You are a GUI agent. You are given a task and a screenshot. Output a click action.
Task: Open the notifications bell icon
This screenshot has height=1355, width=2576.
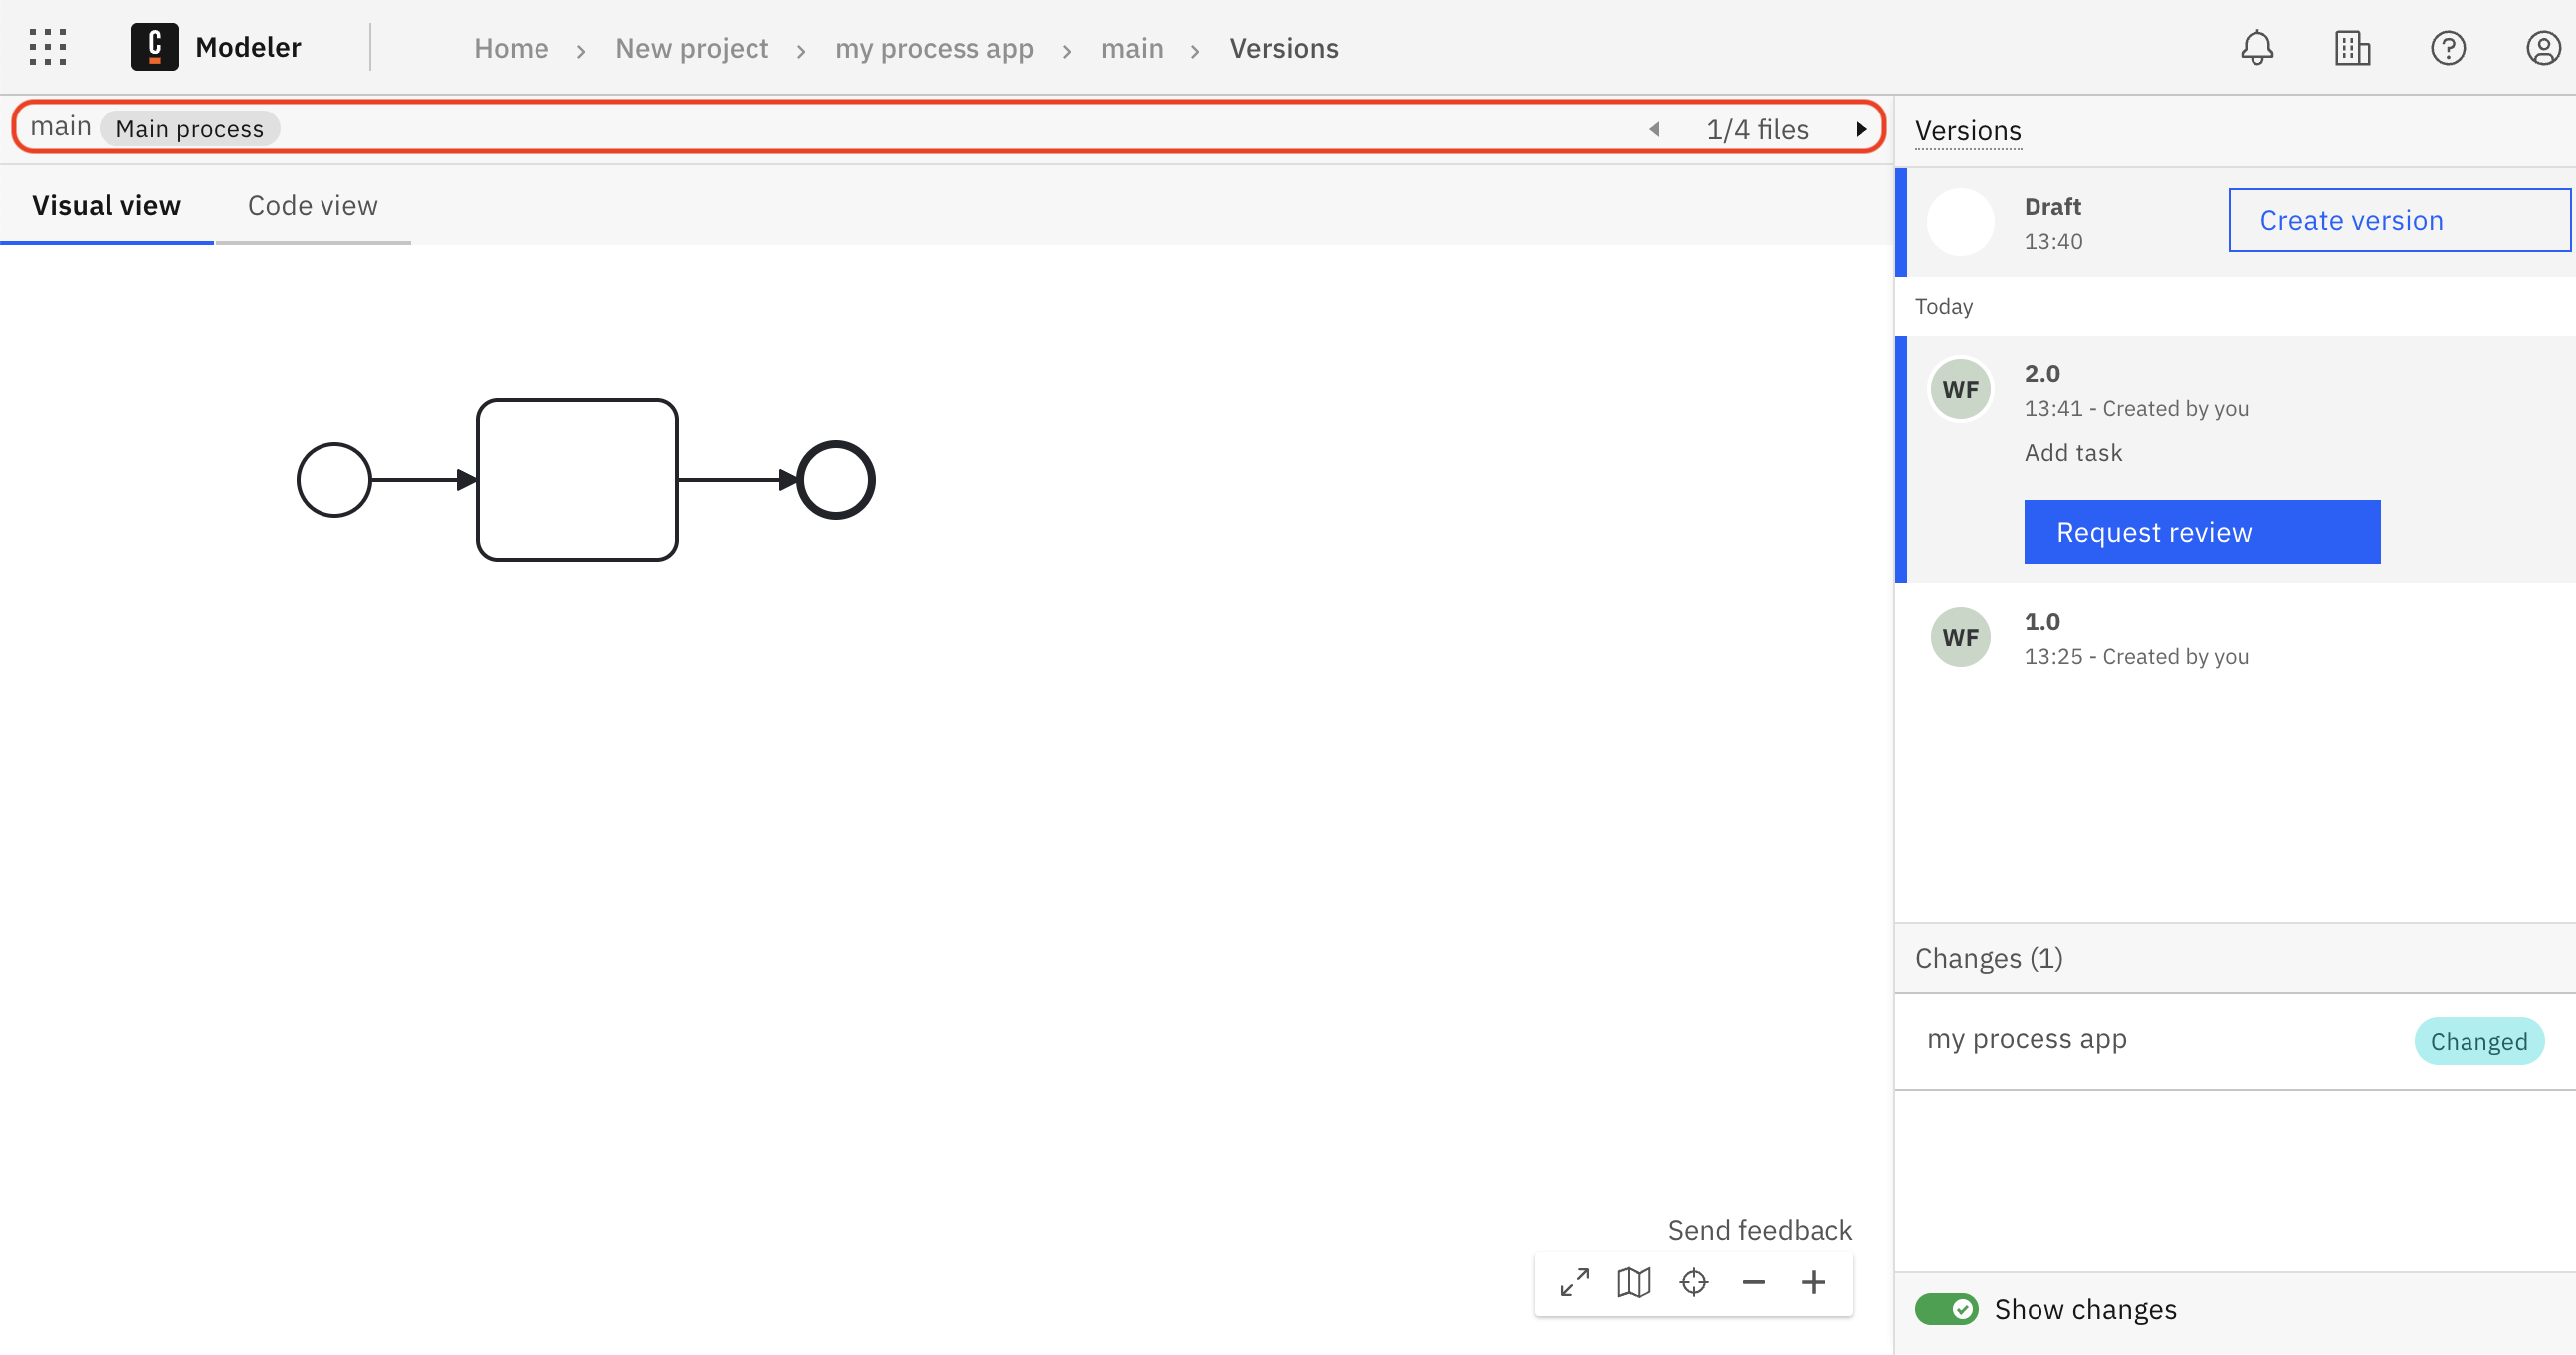tap(2257, 47)
